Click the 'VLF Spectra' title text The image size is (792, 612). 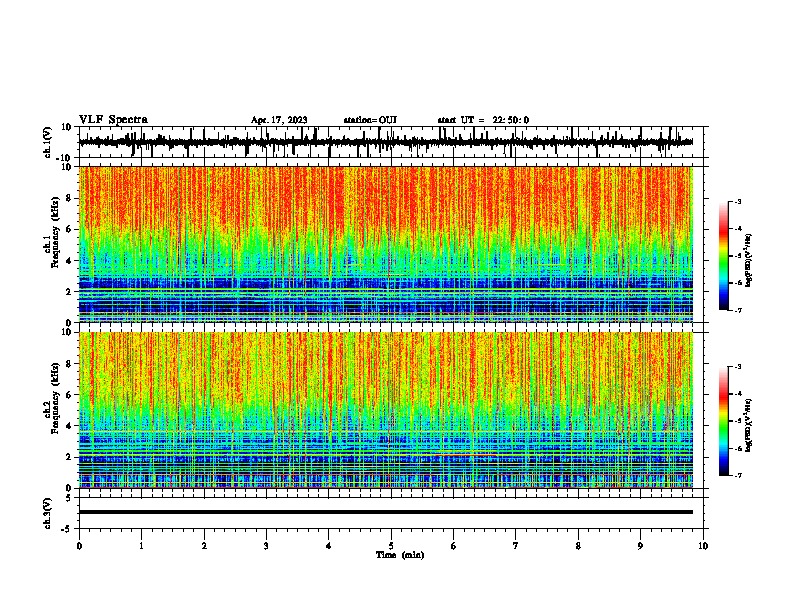pyautogui.click(x=113, y=120)
